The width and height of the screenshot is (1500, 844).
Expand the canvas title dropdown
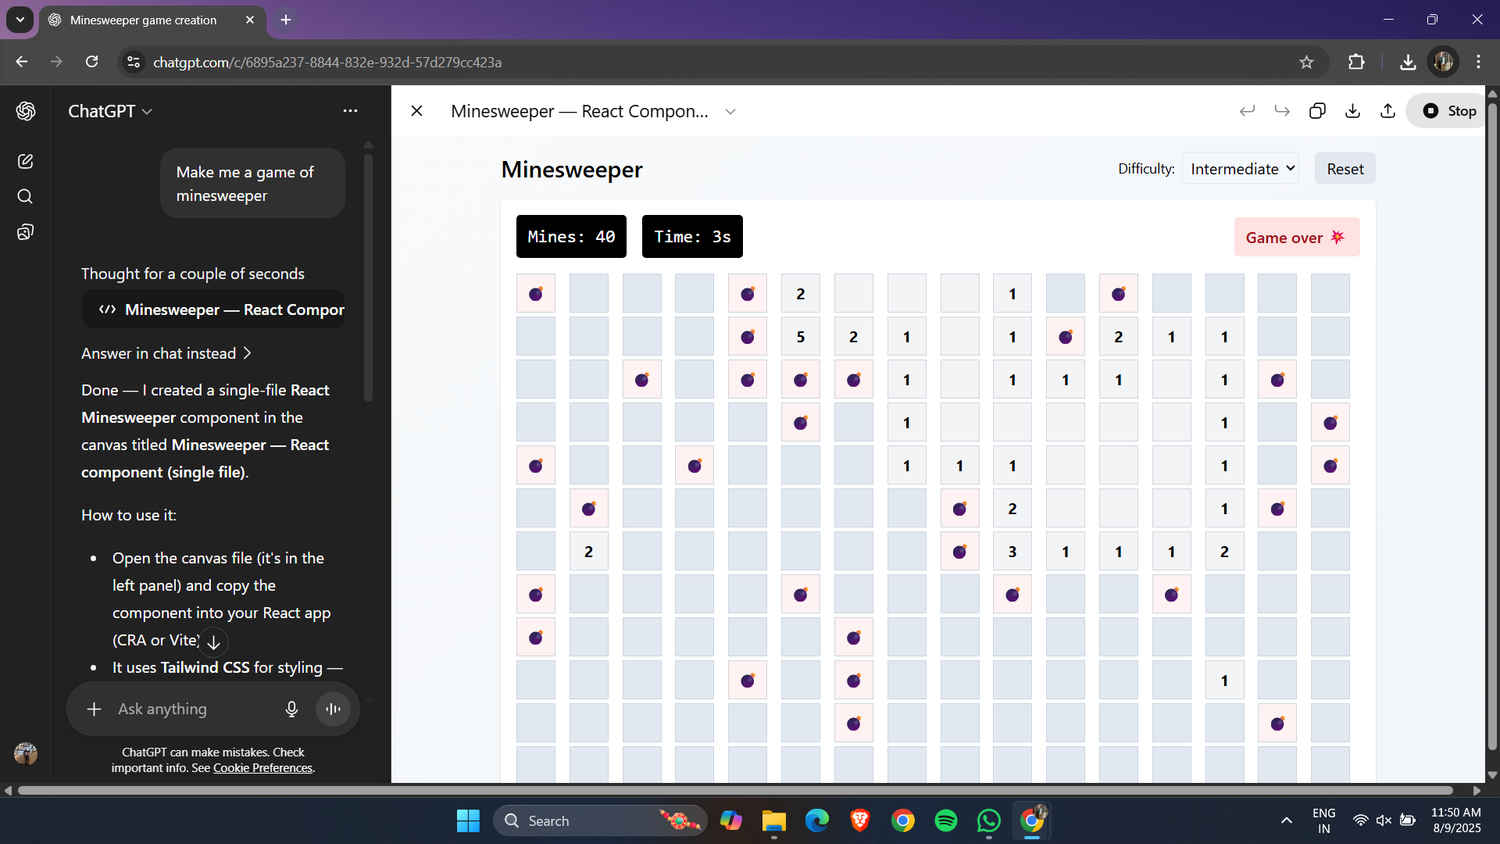[730, 112]
